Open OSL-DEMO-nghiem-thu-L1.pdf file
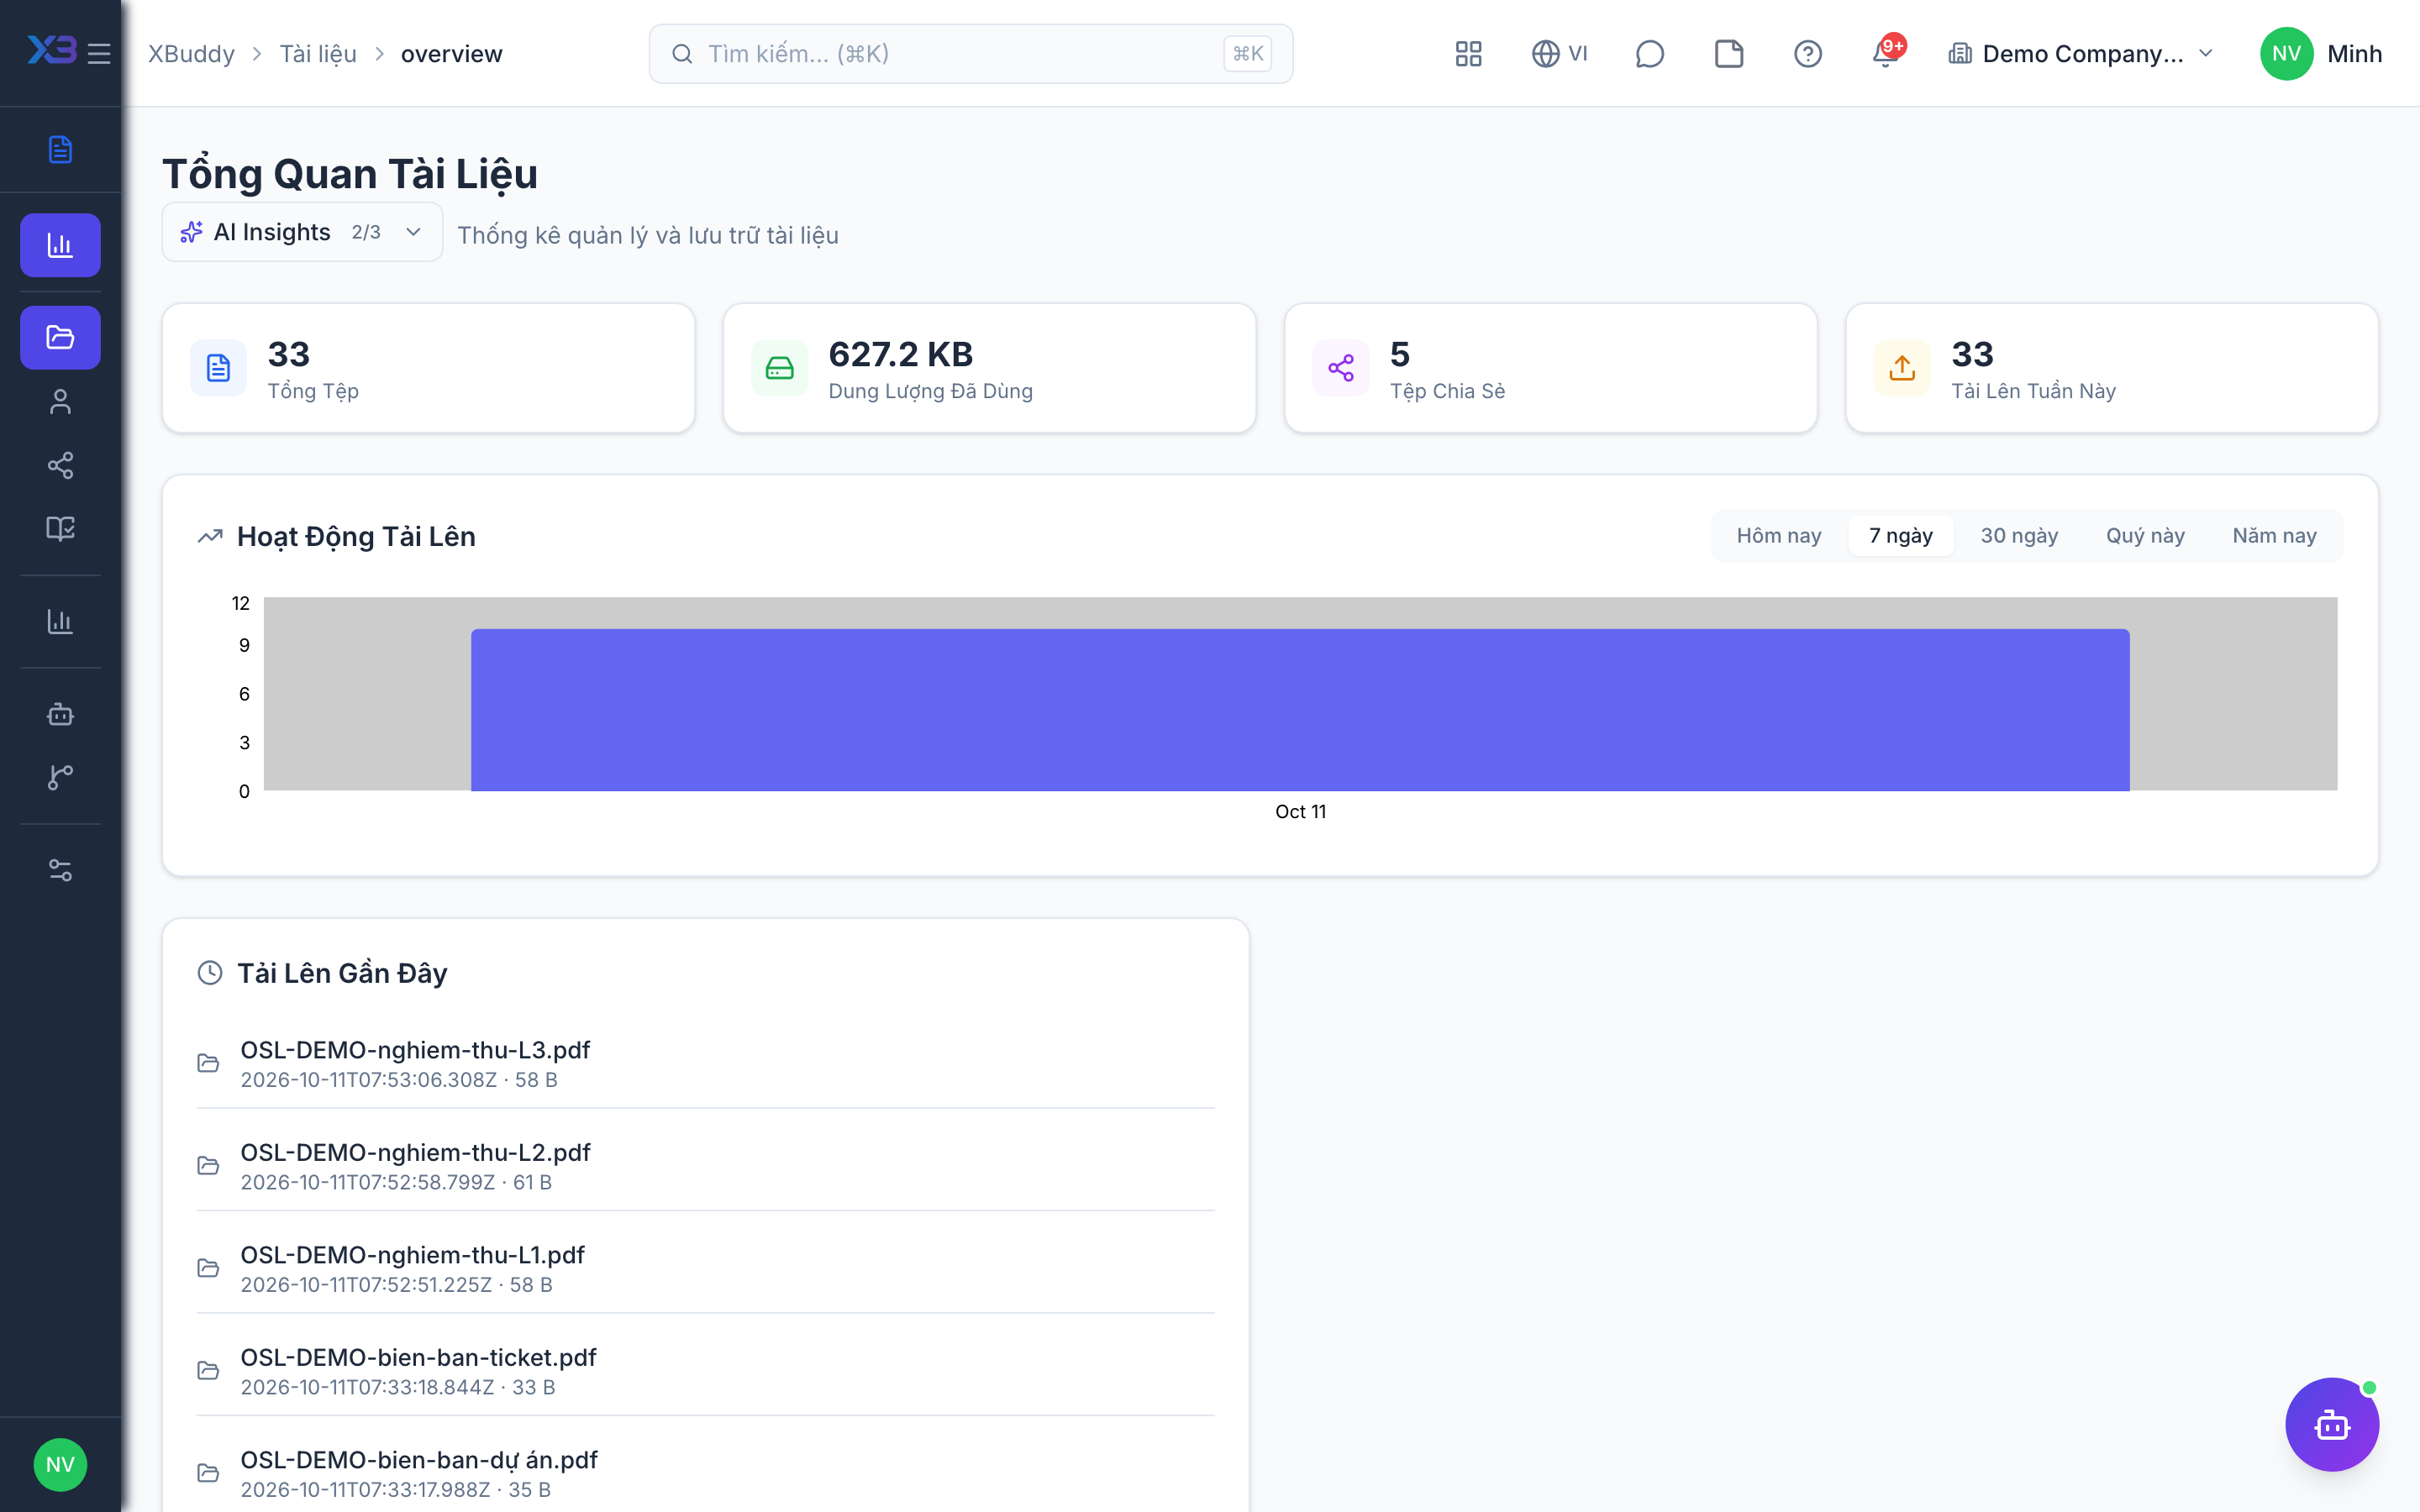This screenshot has width=2420, height=1512. [x=705, y=1268]
